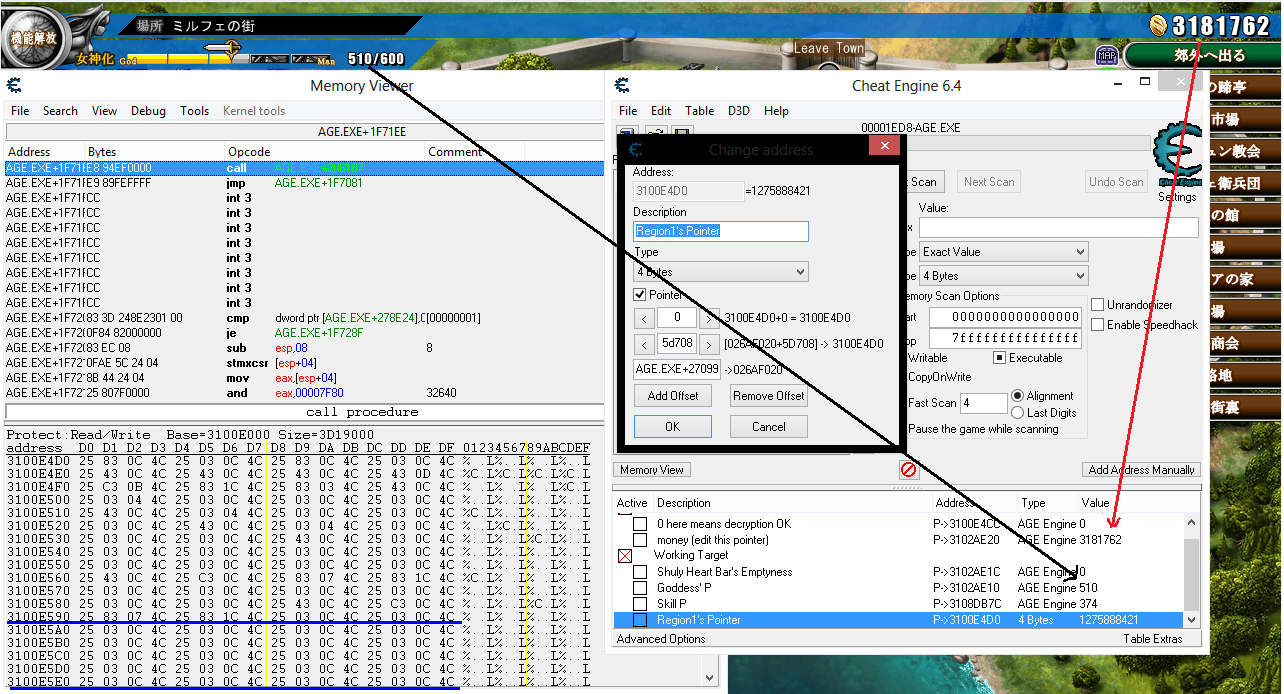The width and height of the screenshot is (1284, 694).
Task: Click the Opcode column header in Memory Viewer
Action: [x=249, y=152]
